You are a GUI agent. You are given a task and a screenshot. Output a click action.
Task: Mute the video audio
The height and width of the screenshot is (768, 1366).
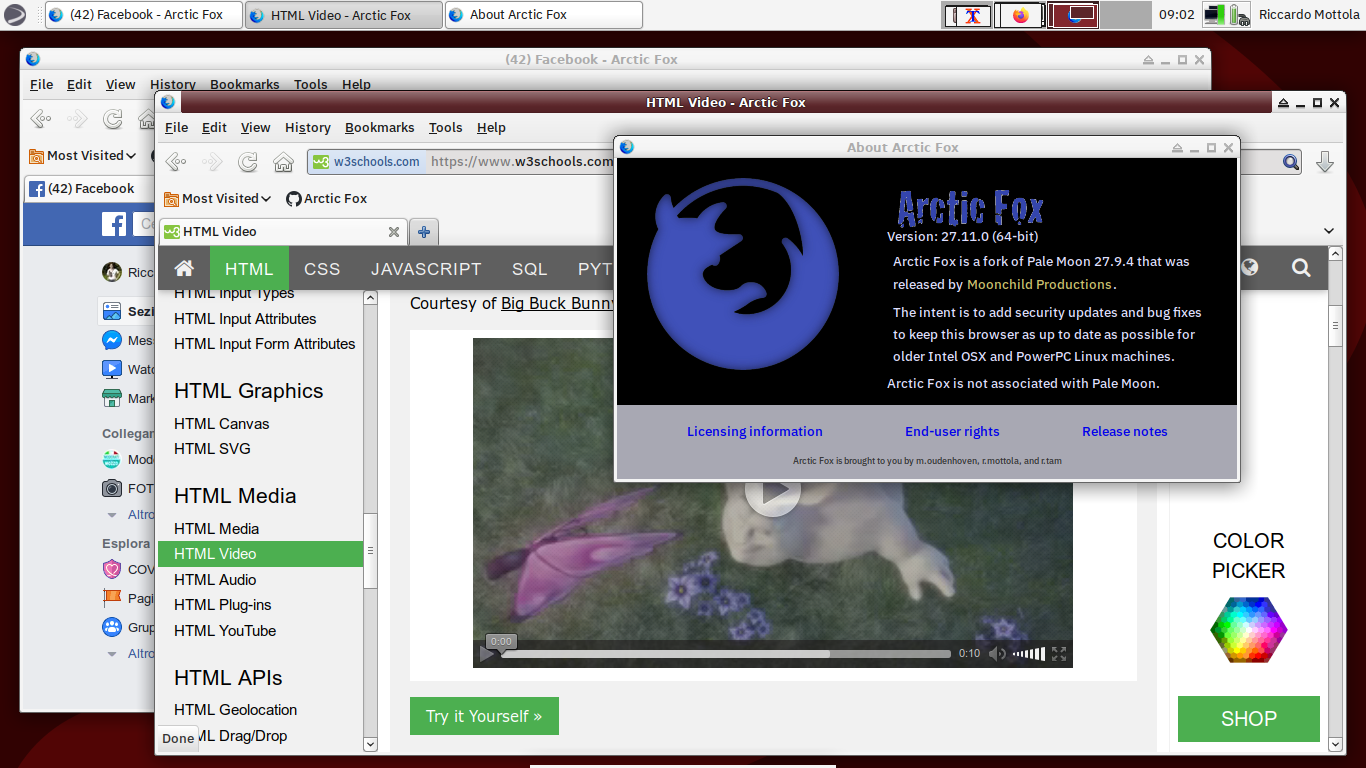(997, 654)
